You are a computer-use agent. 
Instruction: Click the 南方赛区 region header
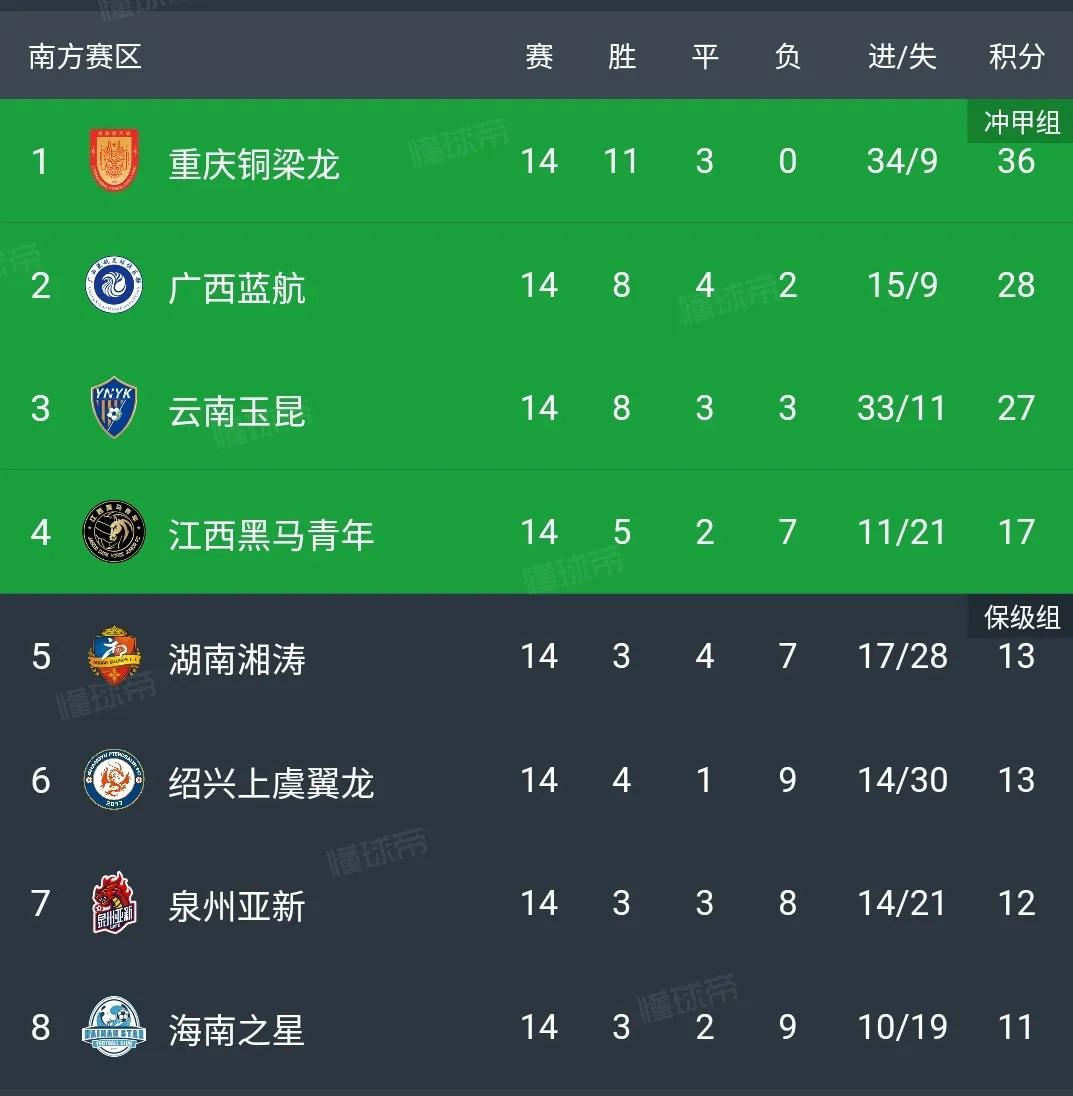tap(85, 57)
